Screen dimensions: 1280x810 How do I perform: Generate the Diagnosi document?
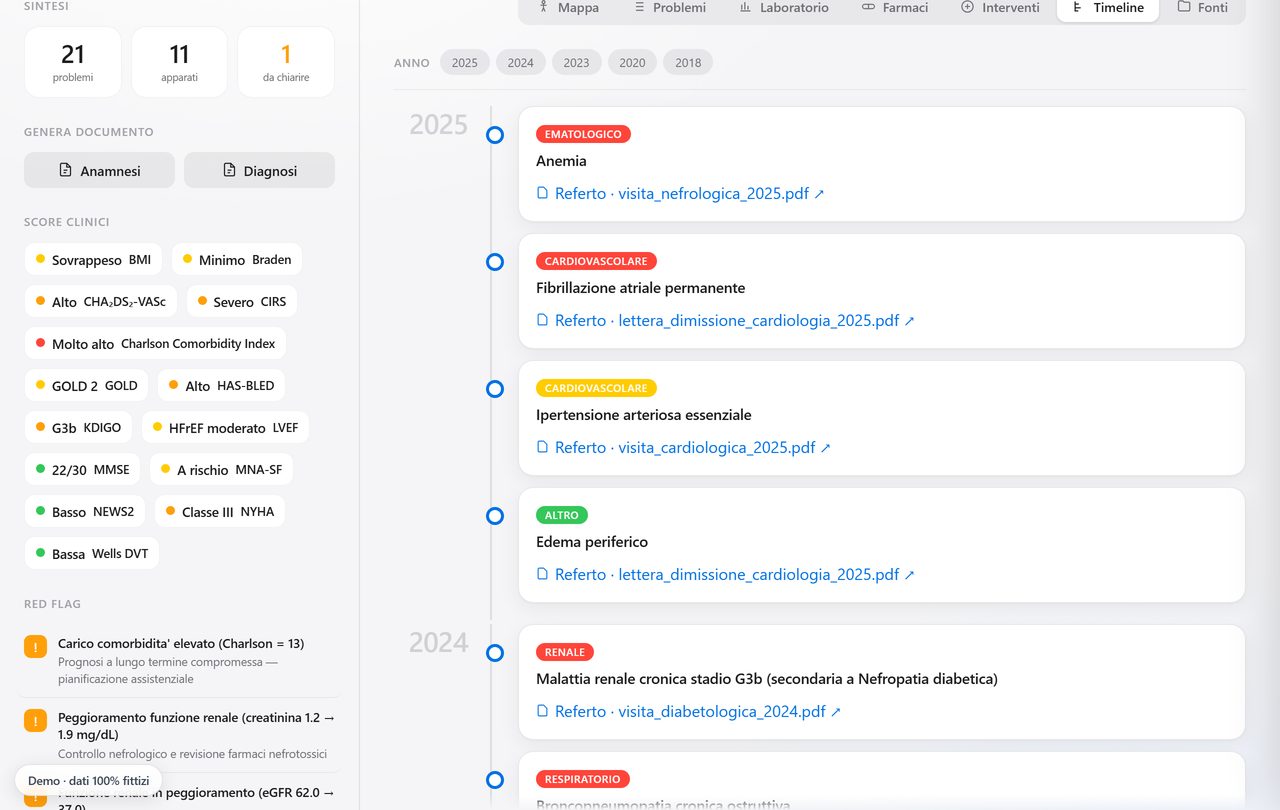pos(259,170)
